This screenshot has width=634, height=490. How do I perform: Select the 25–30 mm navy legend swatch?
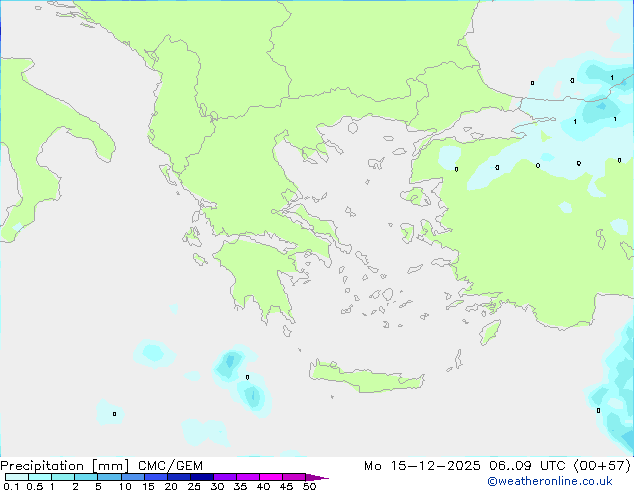coord(202,477)
